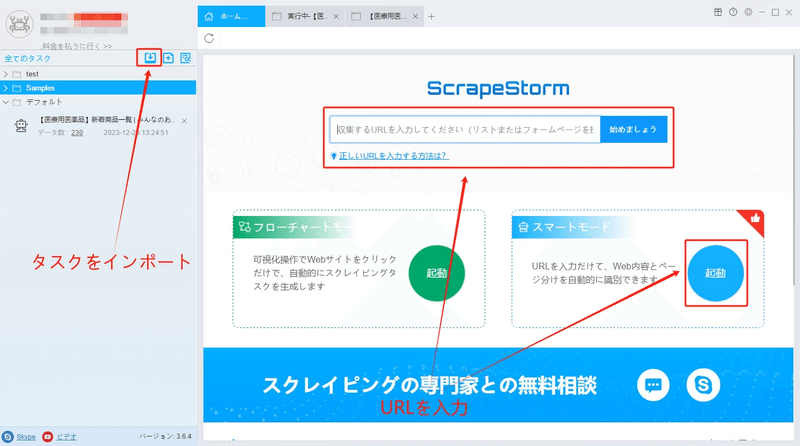800x446 pixels.
Task: Open the 料金を払うに行く link
Action: (77, 46)
